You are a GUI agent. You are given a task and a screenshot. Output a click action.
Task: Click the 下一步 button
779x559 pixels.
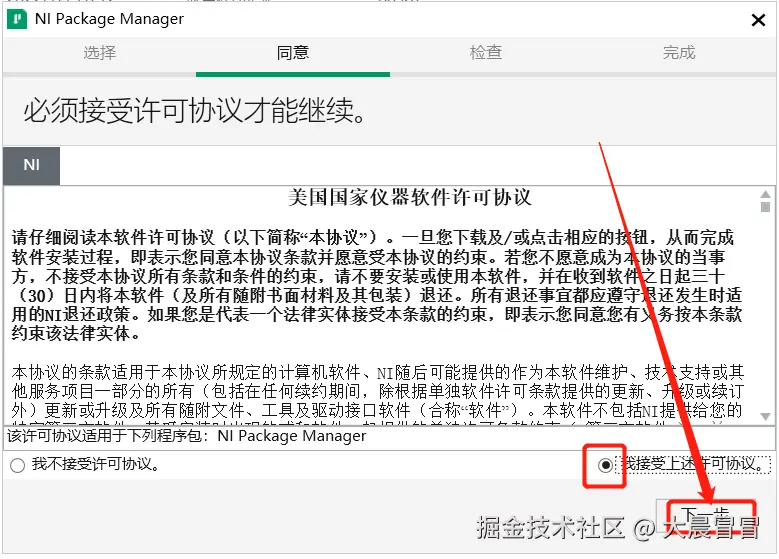[x=706, y=514]
